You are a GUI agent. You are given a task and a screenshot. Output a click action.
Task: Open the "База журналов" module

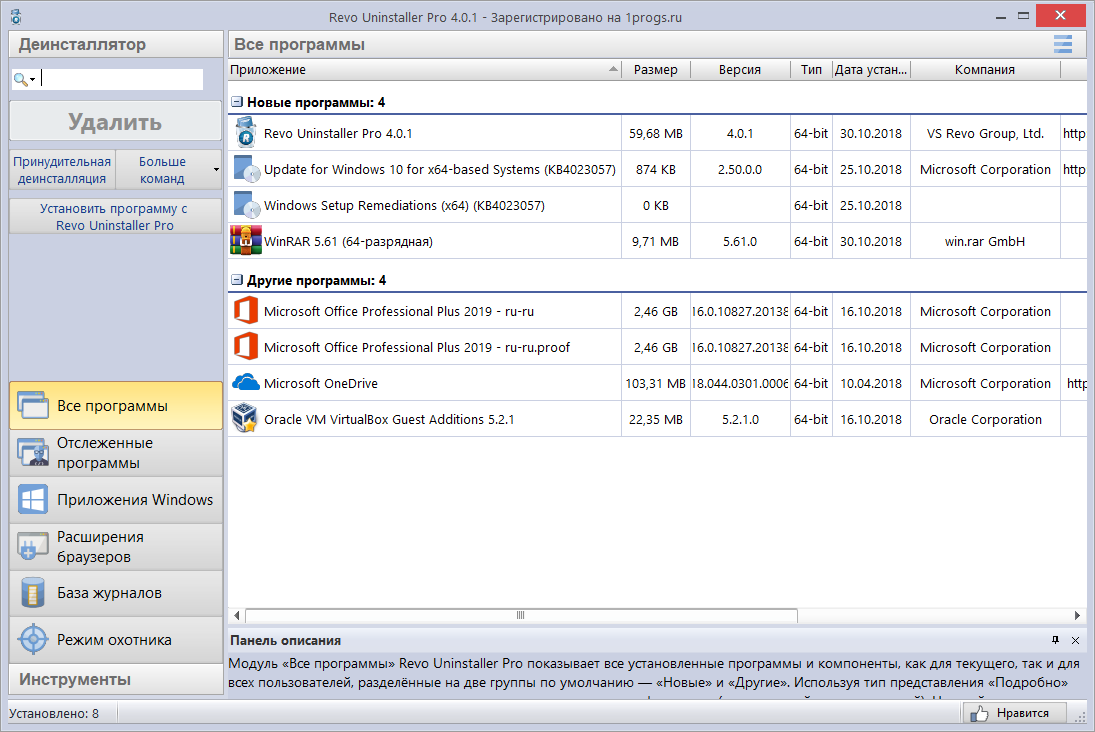pyautogui.click(x=115, y=593)
